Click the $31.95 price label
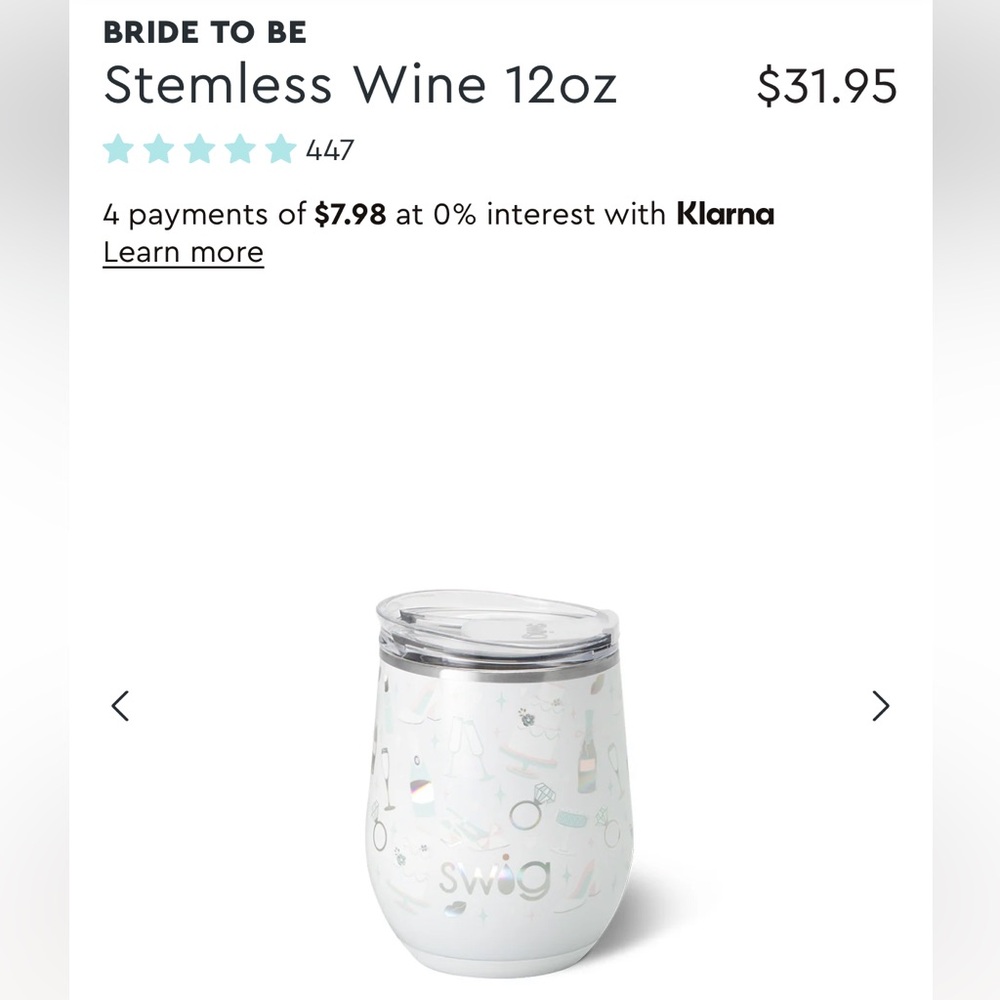1000x1000 pixels. pos(828,87)
